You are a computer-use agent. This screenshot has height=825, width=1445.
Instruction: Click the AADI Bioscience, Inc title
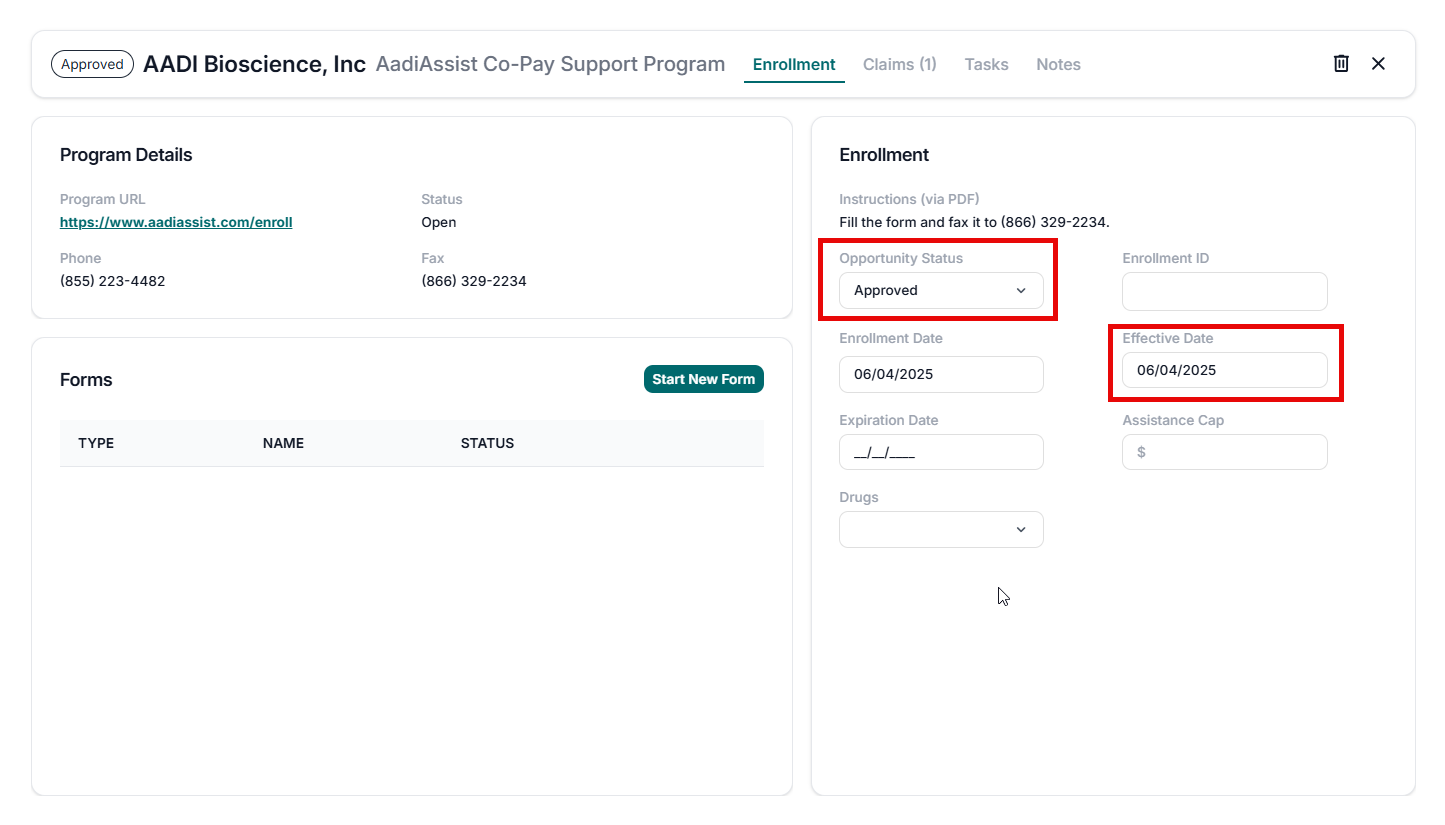coord(254,64)
